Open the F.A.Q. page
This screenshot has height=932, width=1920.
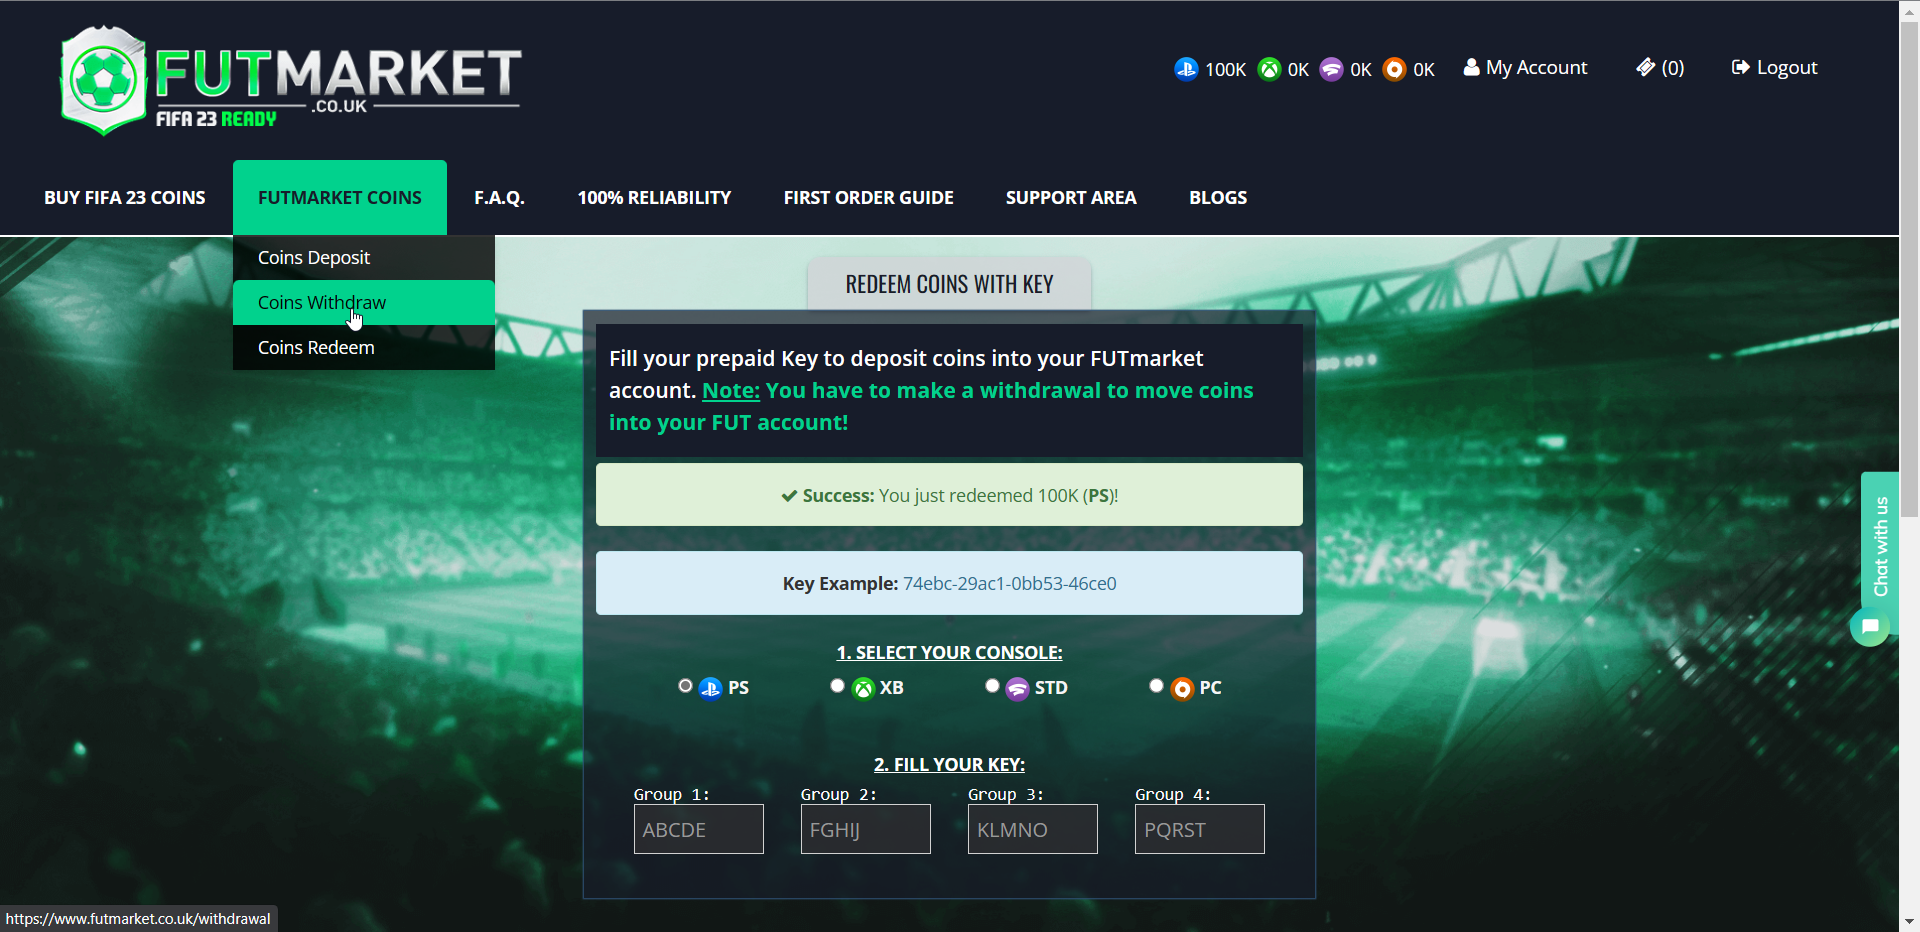pyautogui.click(x=499, y=198)
